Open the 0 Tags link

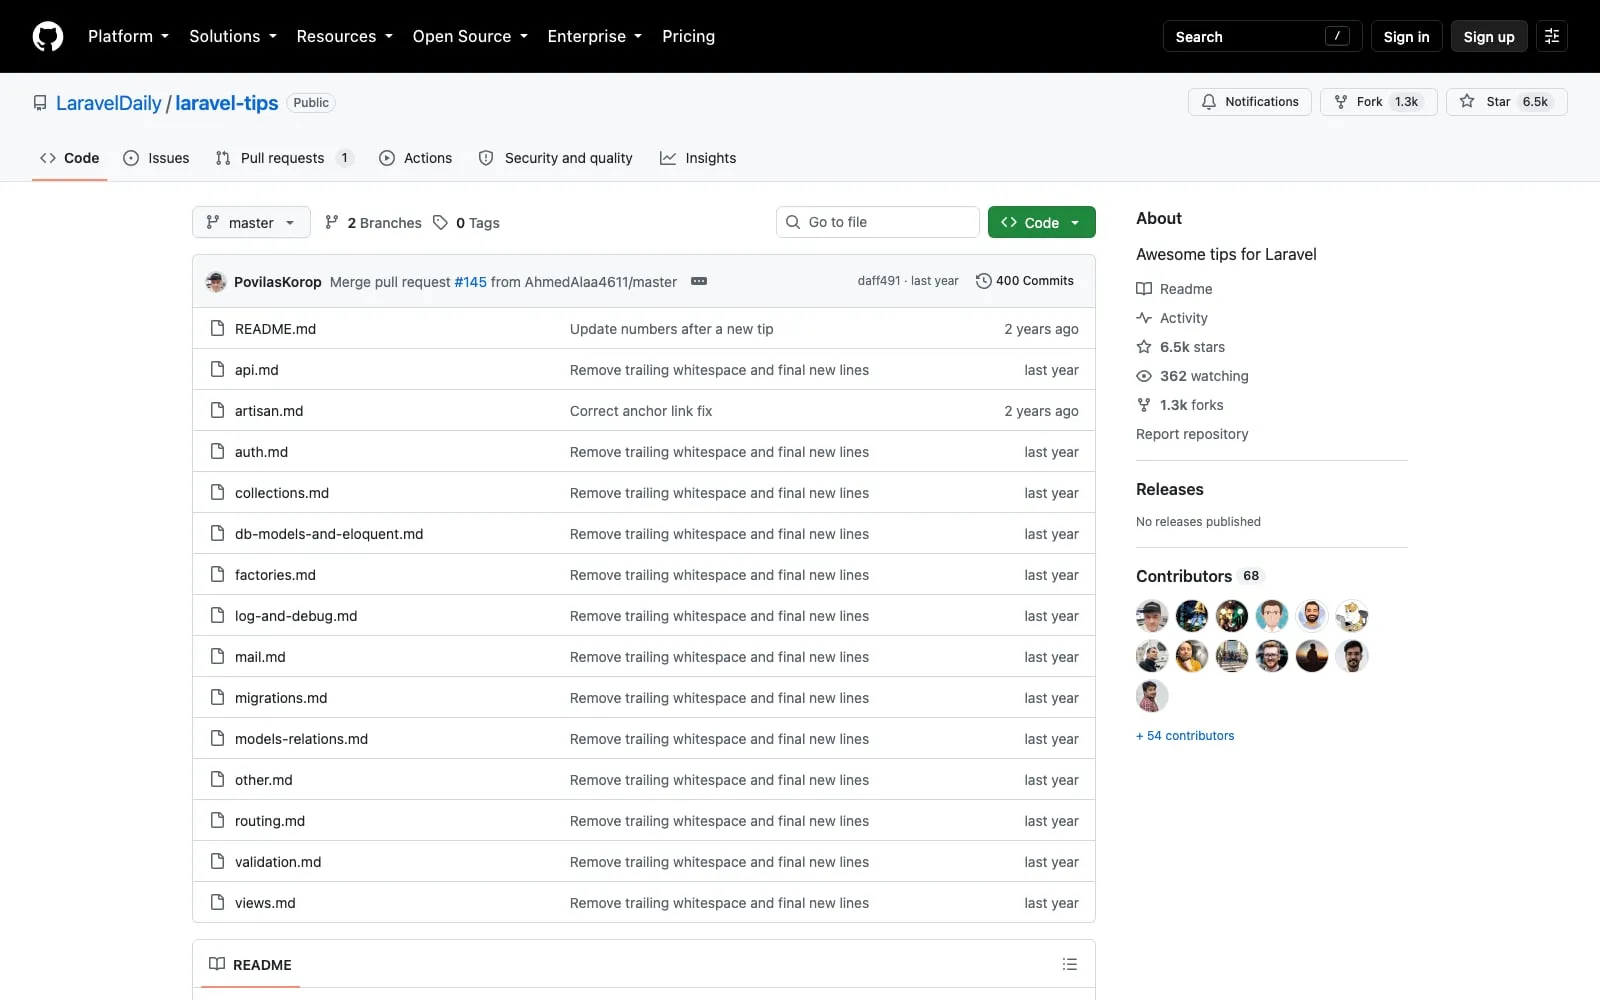[466, 223]
